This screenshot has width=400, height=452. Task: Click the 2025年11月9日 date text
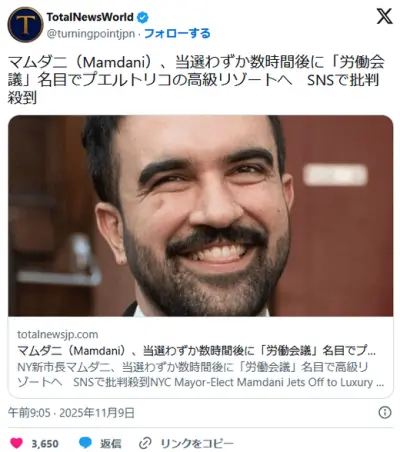97,413
